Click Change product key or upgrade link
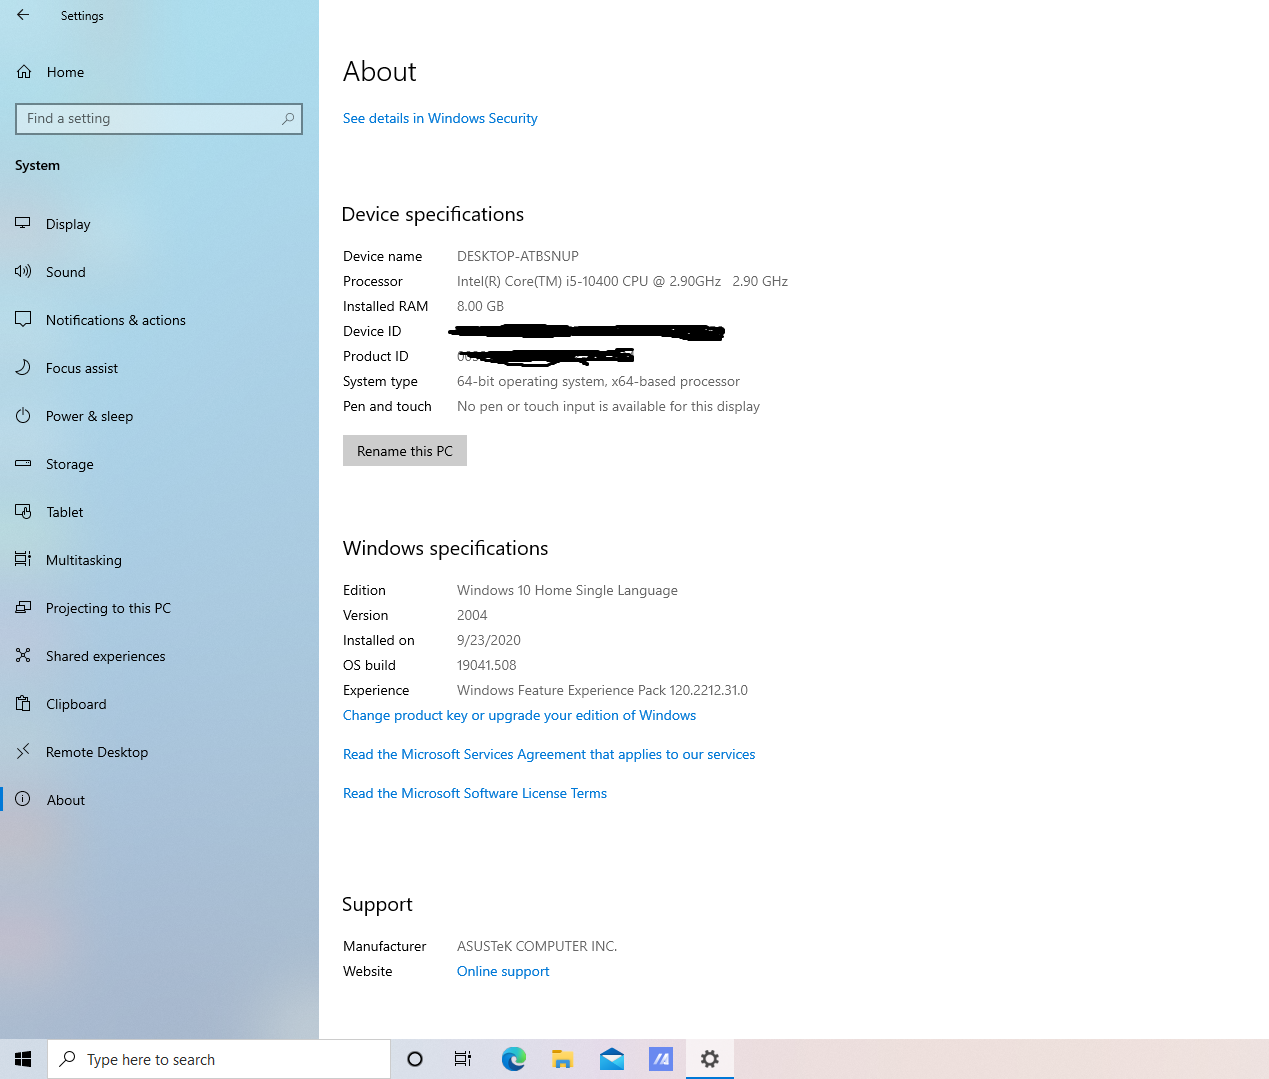 519,715
